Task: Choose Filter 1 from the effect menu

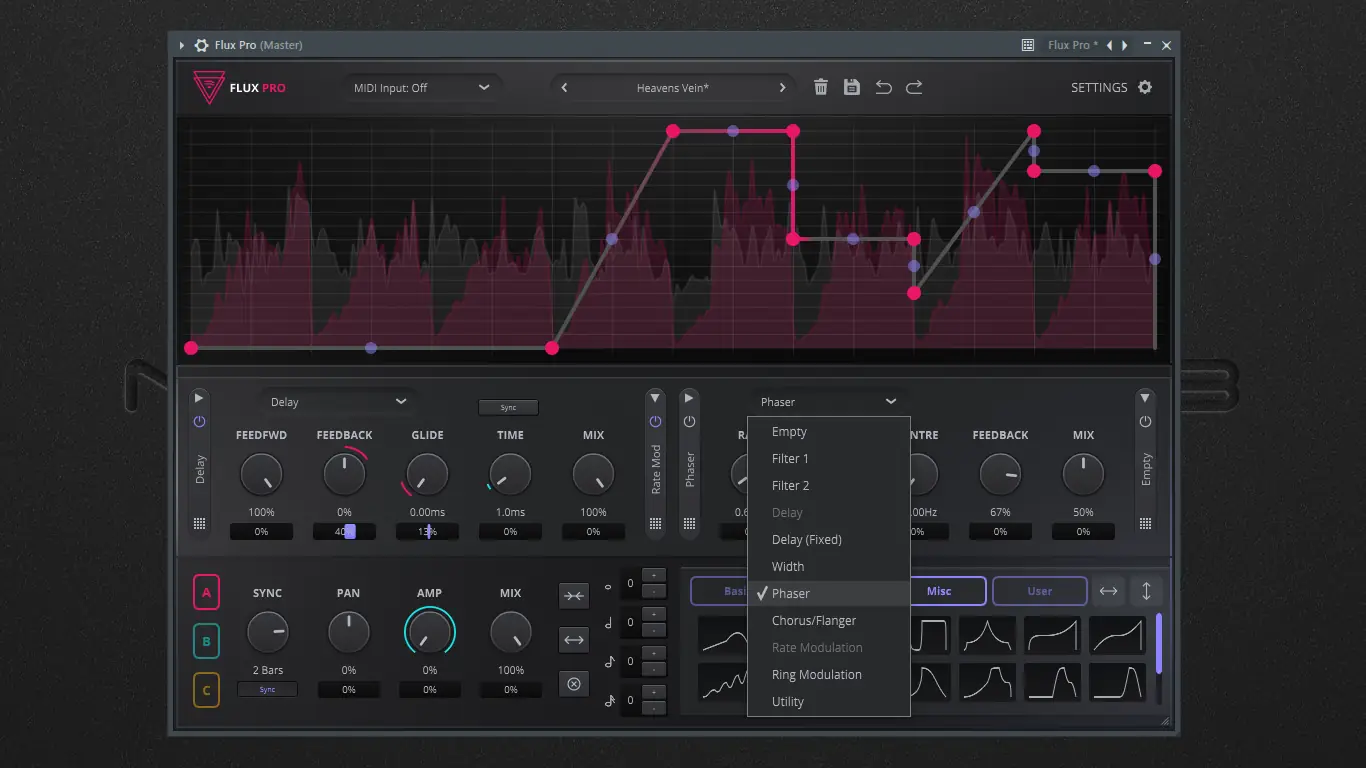Action: click(829, 459)
